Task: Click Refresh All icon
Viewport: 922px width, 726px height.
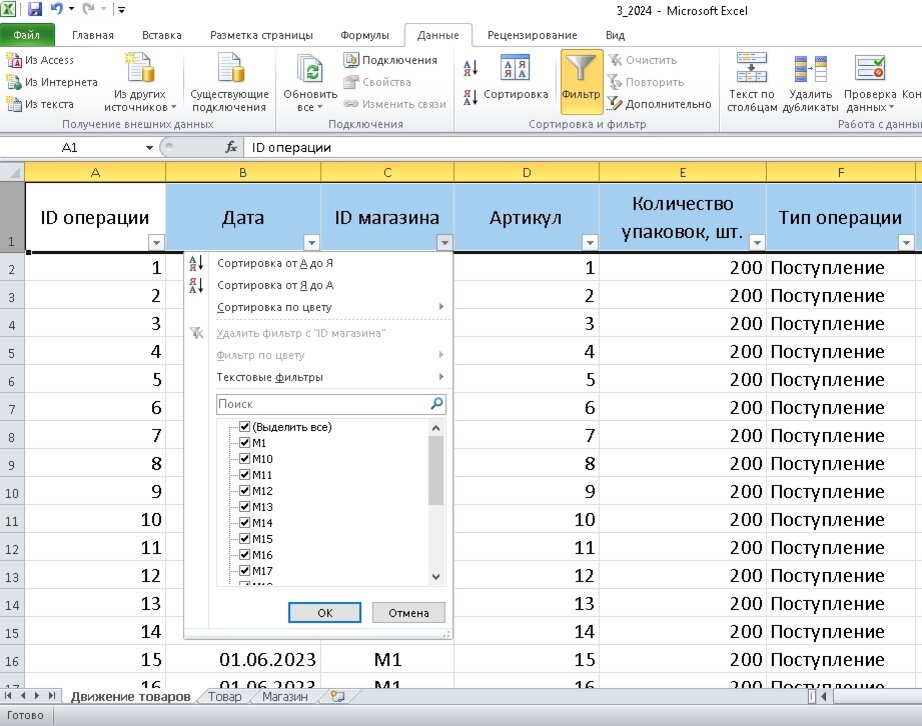Action: click(x=310, y=69)
